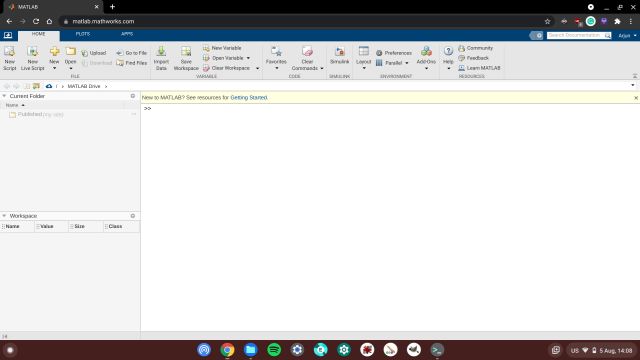Collapse the Current Folder panel

click(x=4, y=96)
